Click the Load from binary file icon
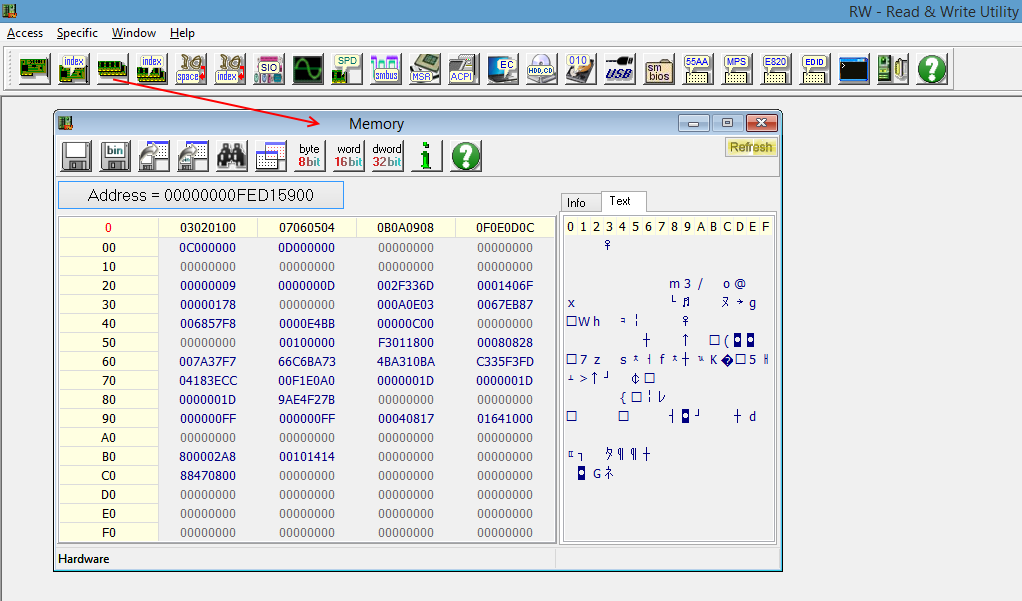The height and width of the screenshot is (601, 1022). [193, 156]
